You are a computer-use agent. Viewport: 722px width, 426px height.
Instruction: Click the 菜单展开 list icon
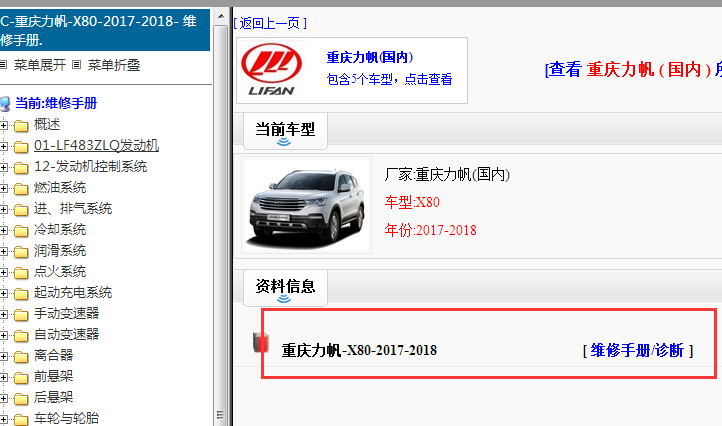[3, 65]
